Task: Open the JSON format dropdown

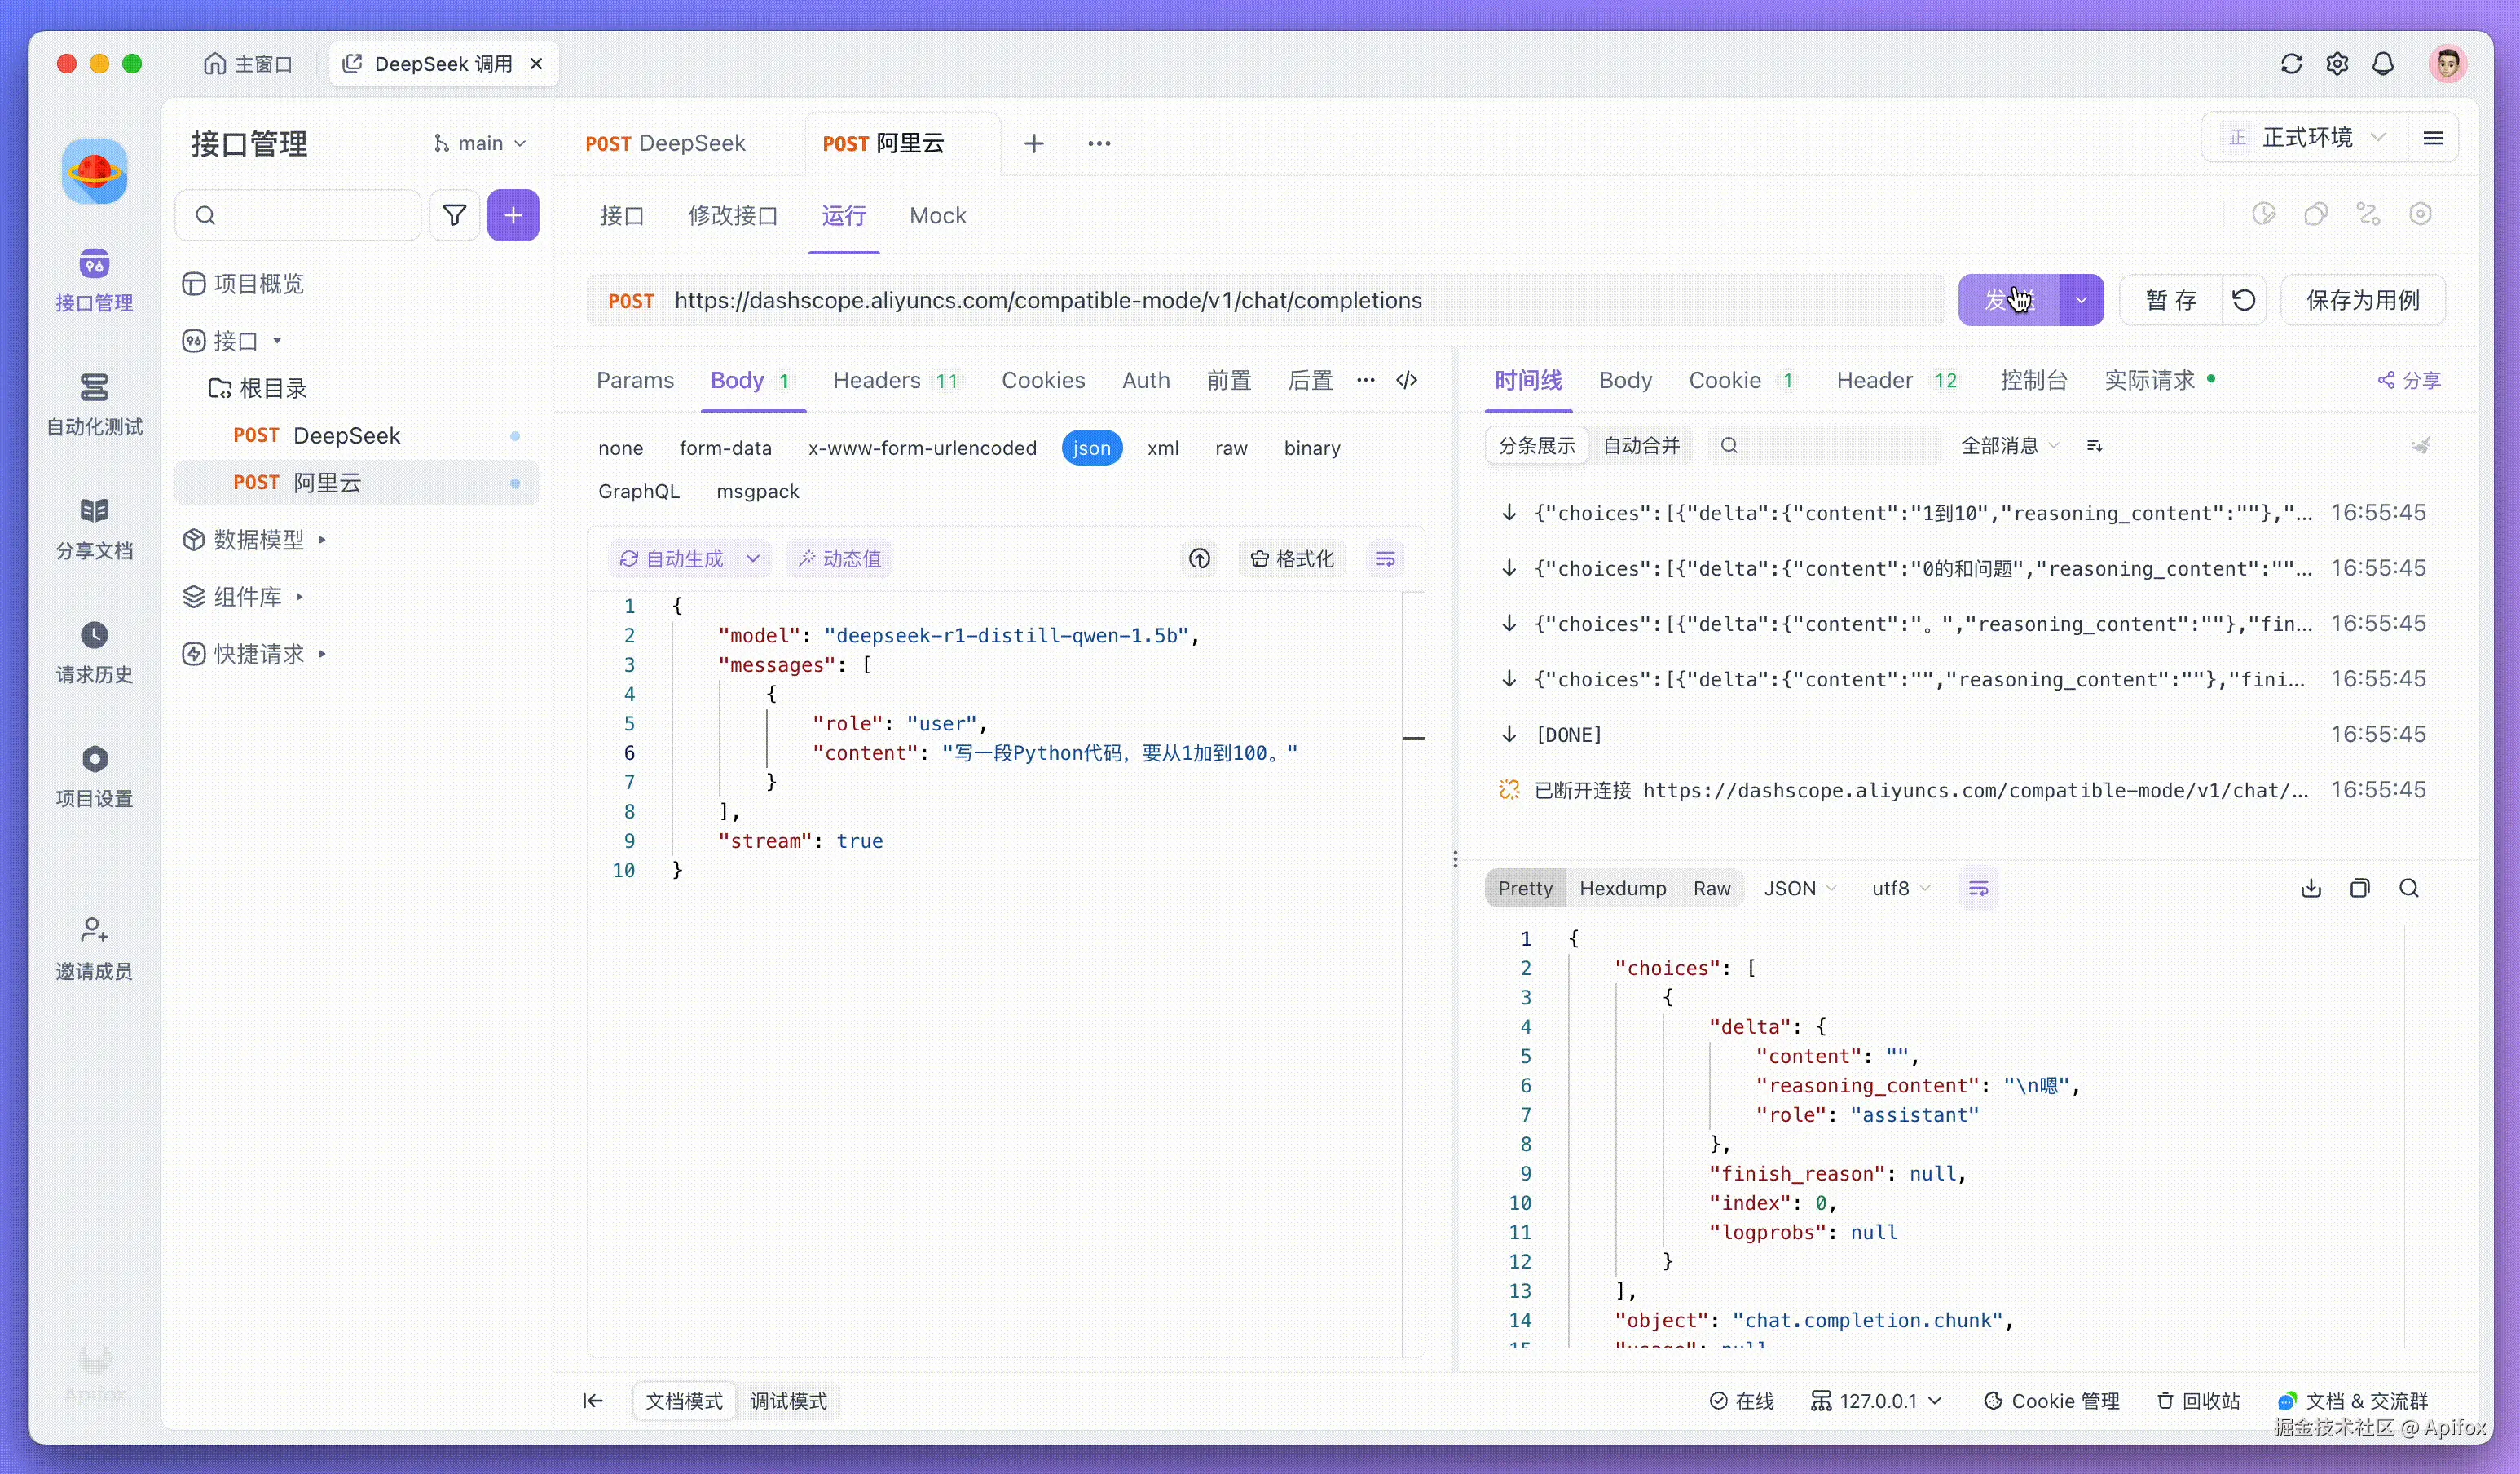Action: [1800, 888]
